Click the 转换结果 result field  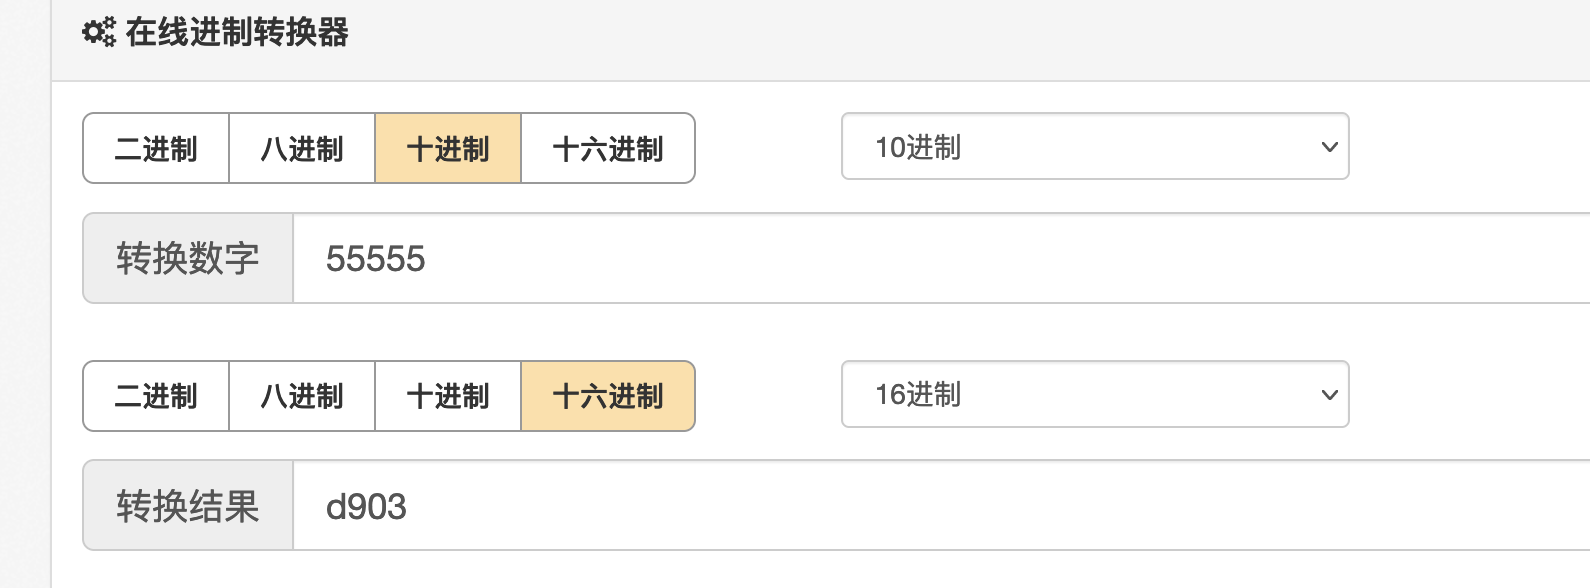coord(700,506)
